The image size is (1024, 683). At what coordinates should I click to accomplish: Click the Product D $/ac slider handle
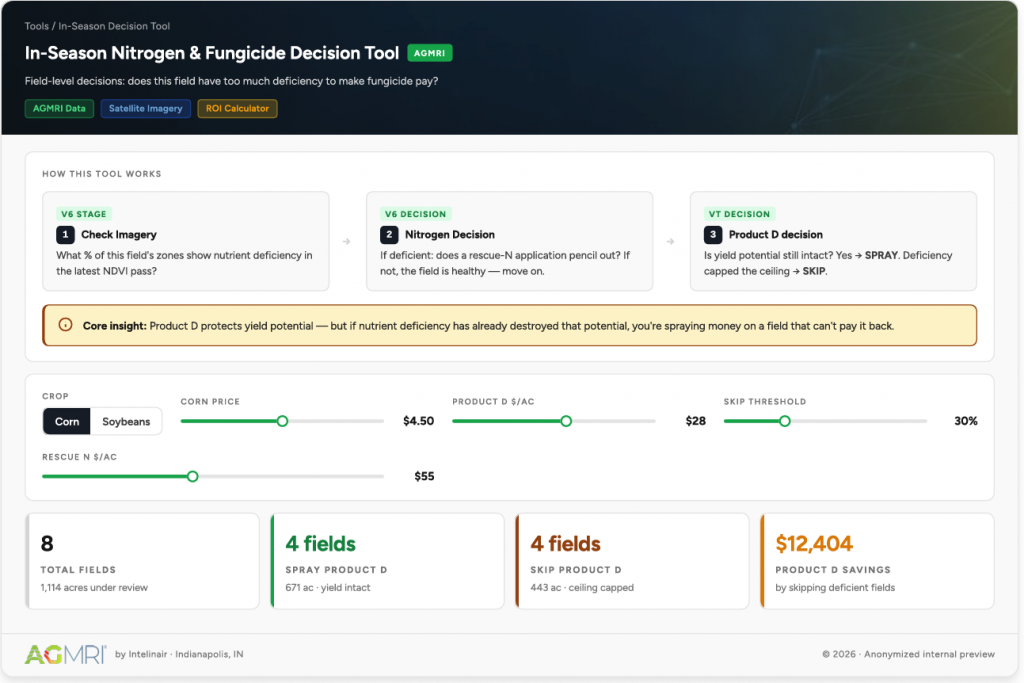(566, 421)
